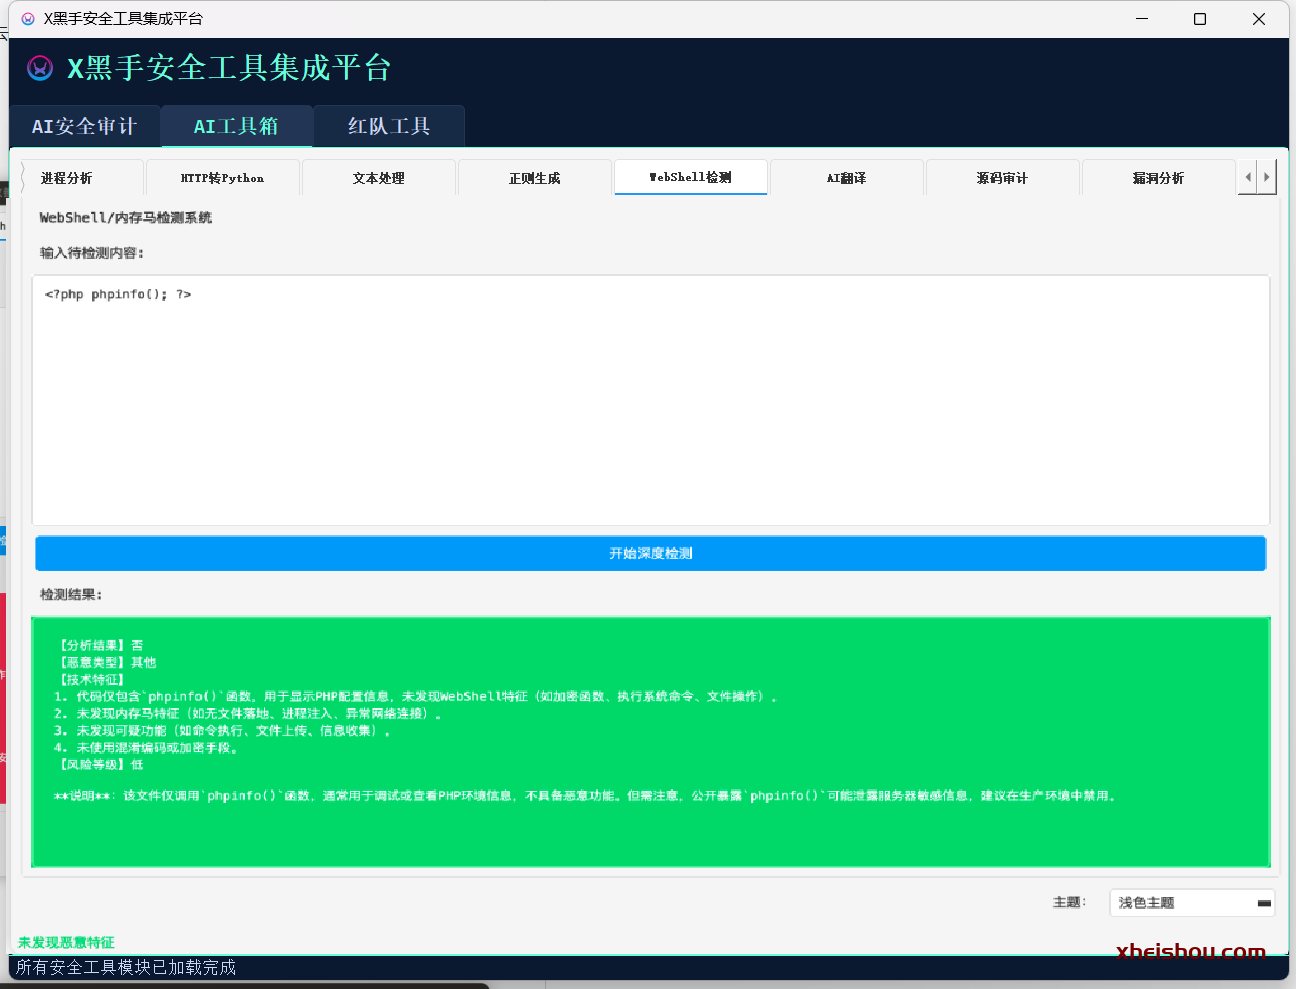Click the 开始深度检测 button

[651, 553]
